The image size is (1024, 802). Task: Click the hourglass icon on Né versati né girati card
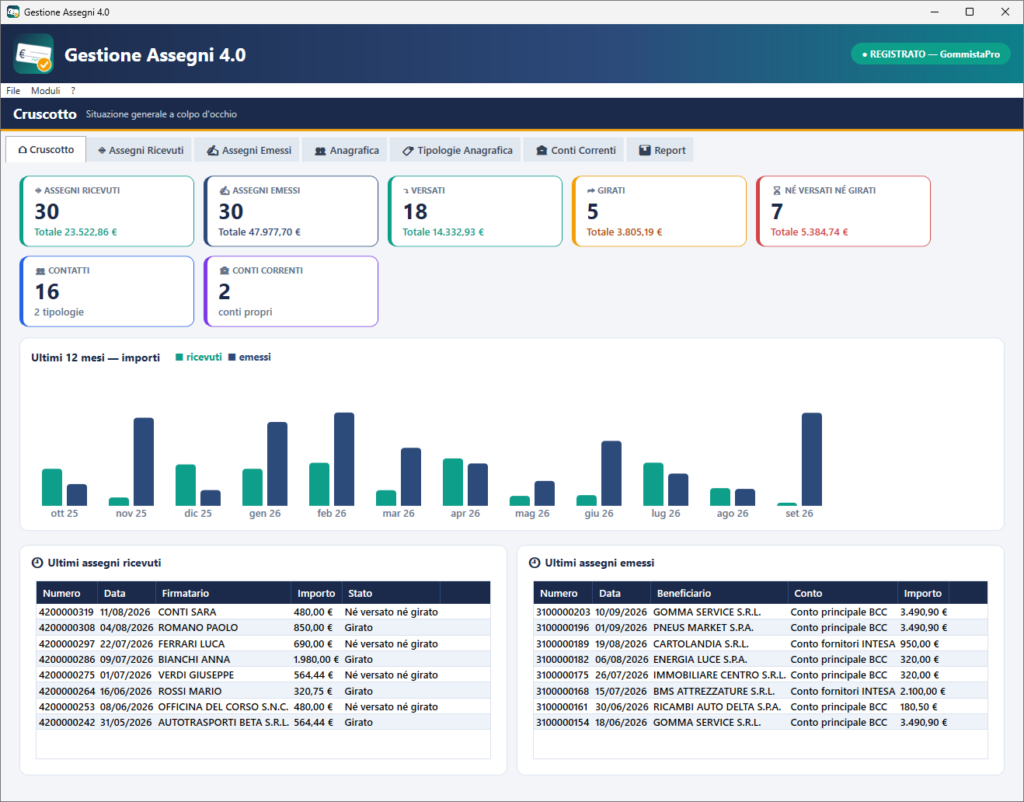point(776,191)
